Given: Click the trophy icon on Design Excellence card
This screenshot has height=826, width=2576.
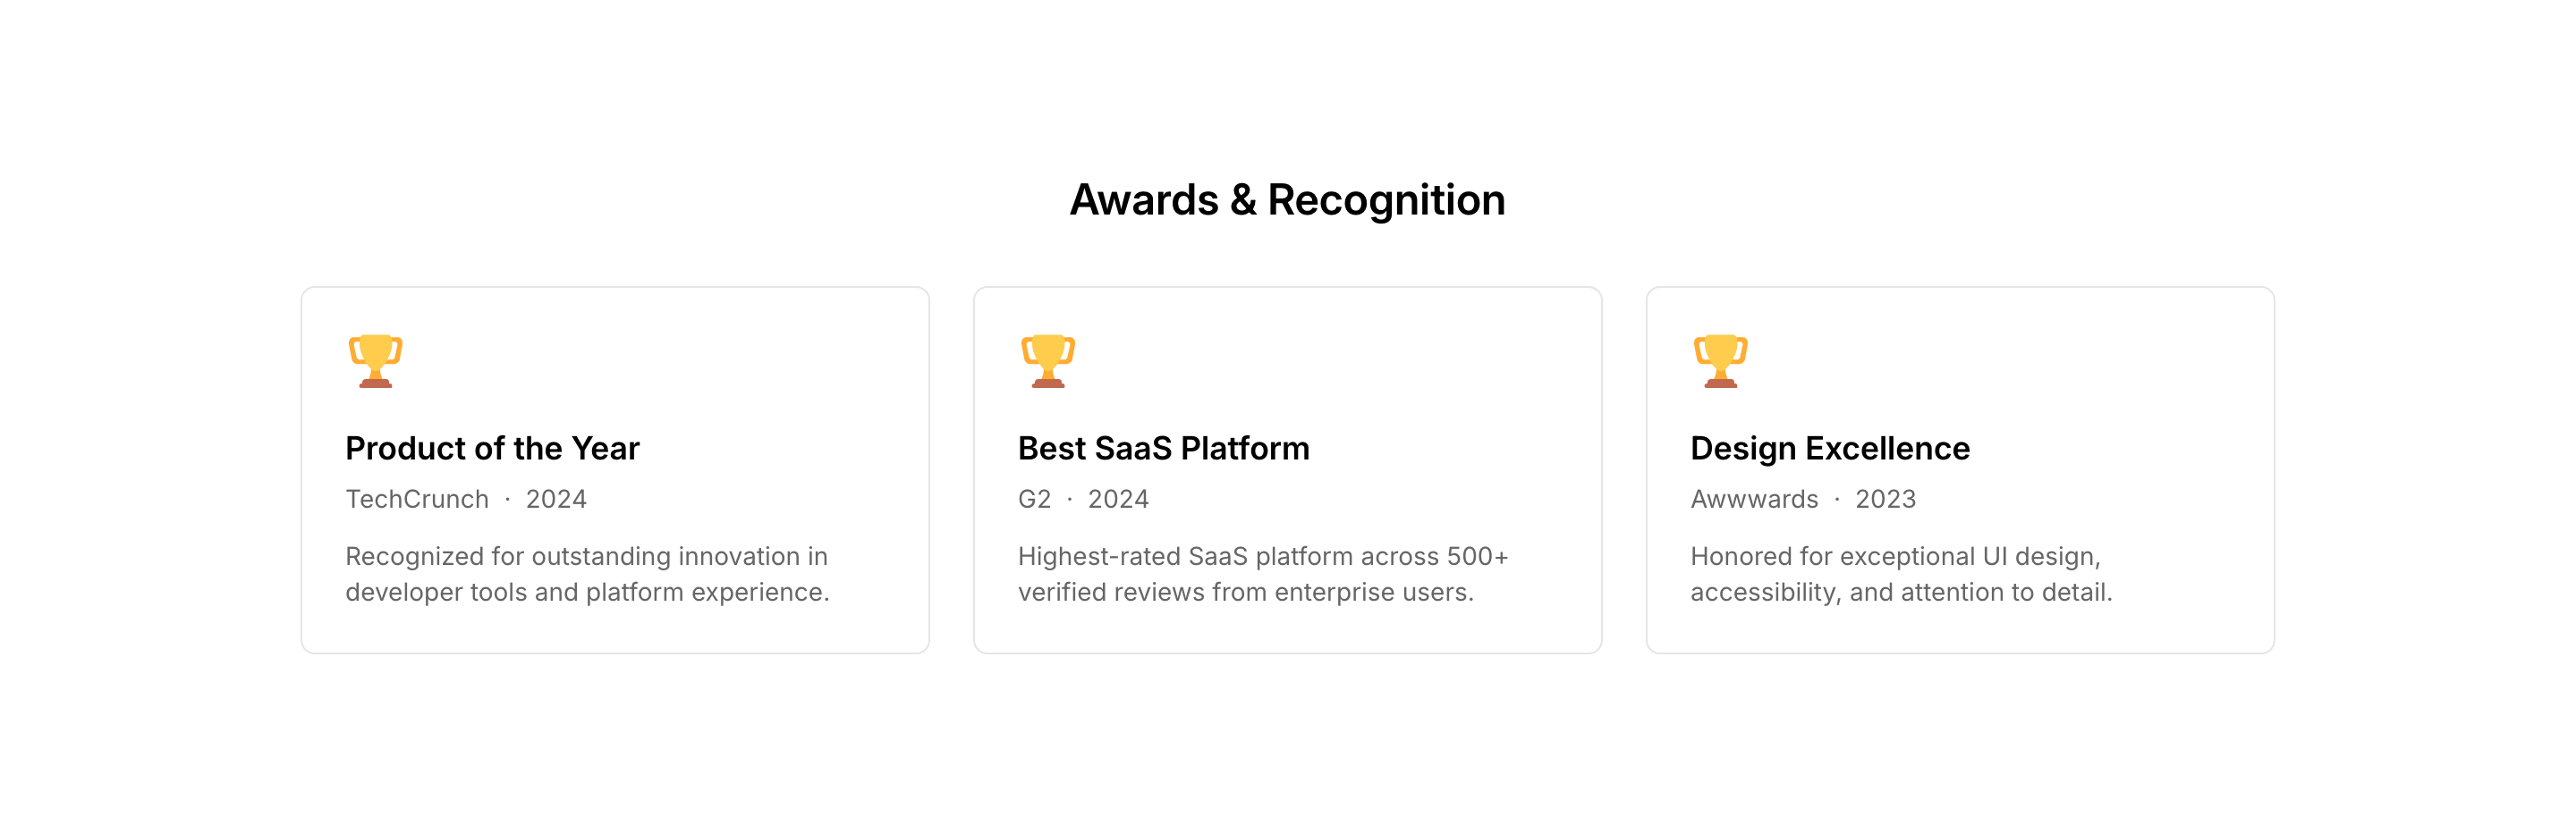Looking at the screenshot, I should click(1720, 361).
